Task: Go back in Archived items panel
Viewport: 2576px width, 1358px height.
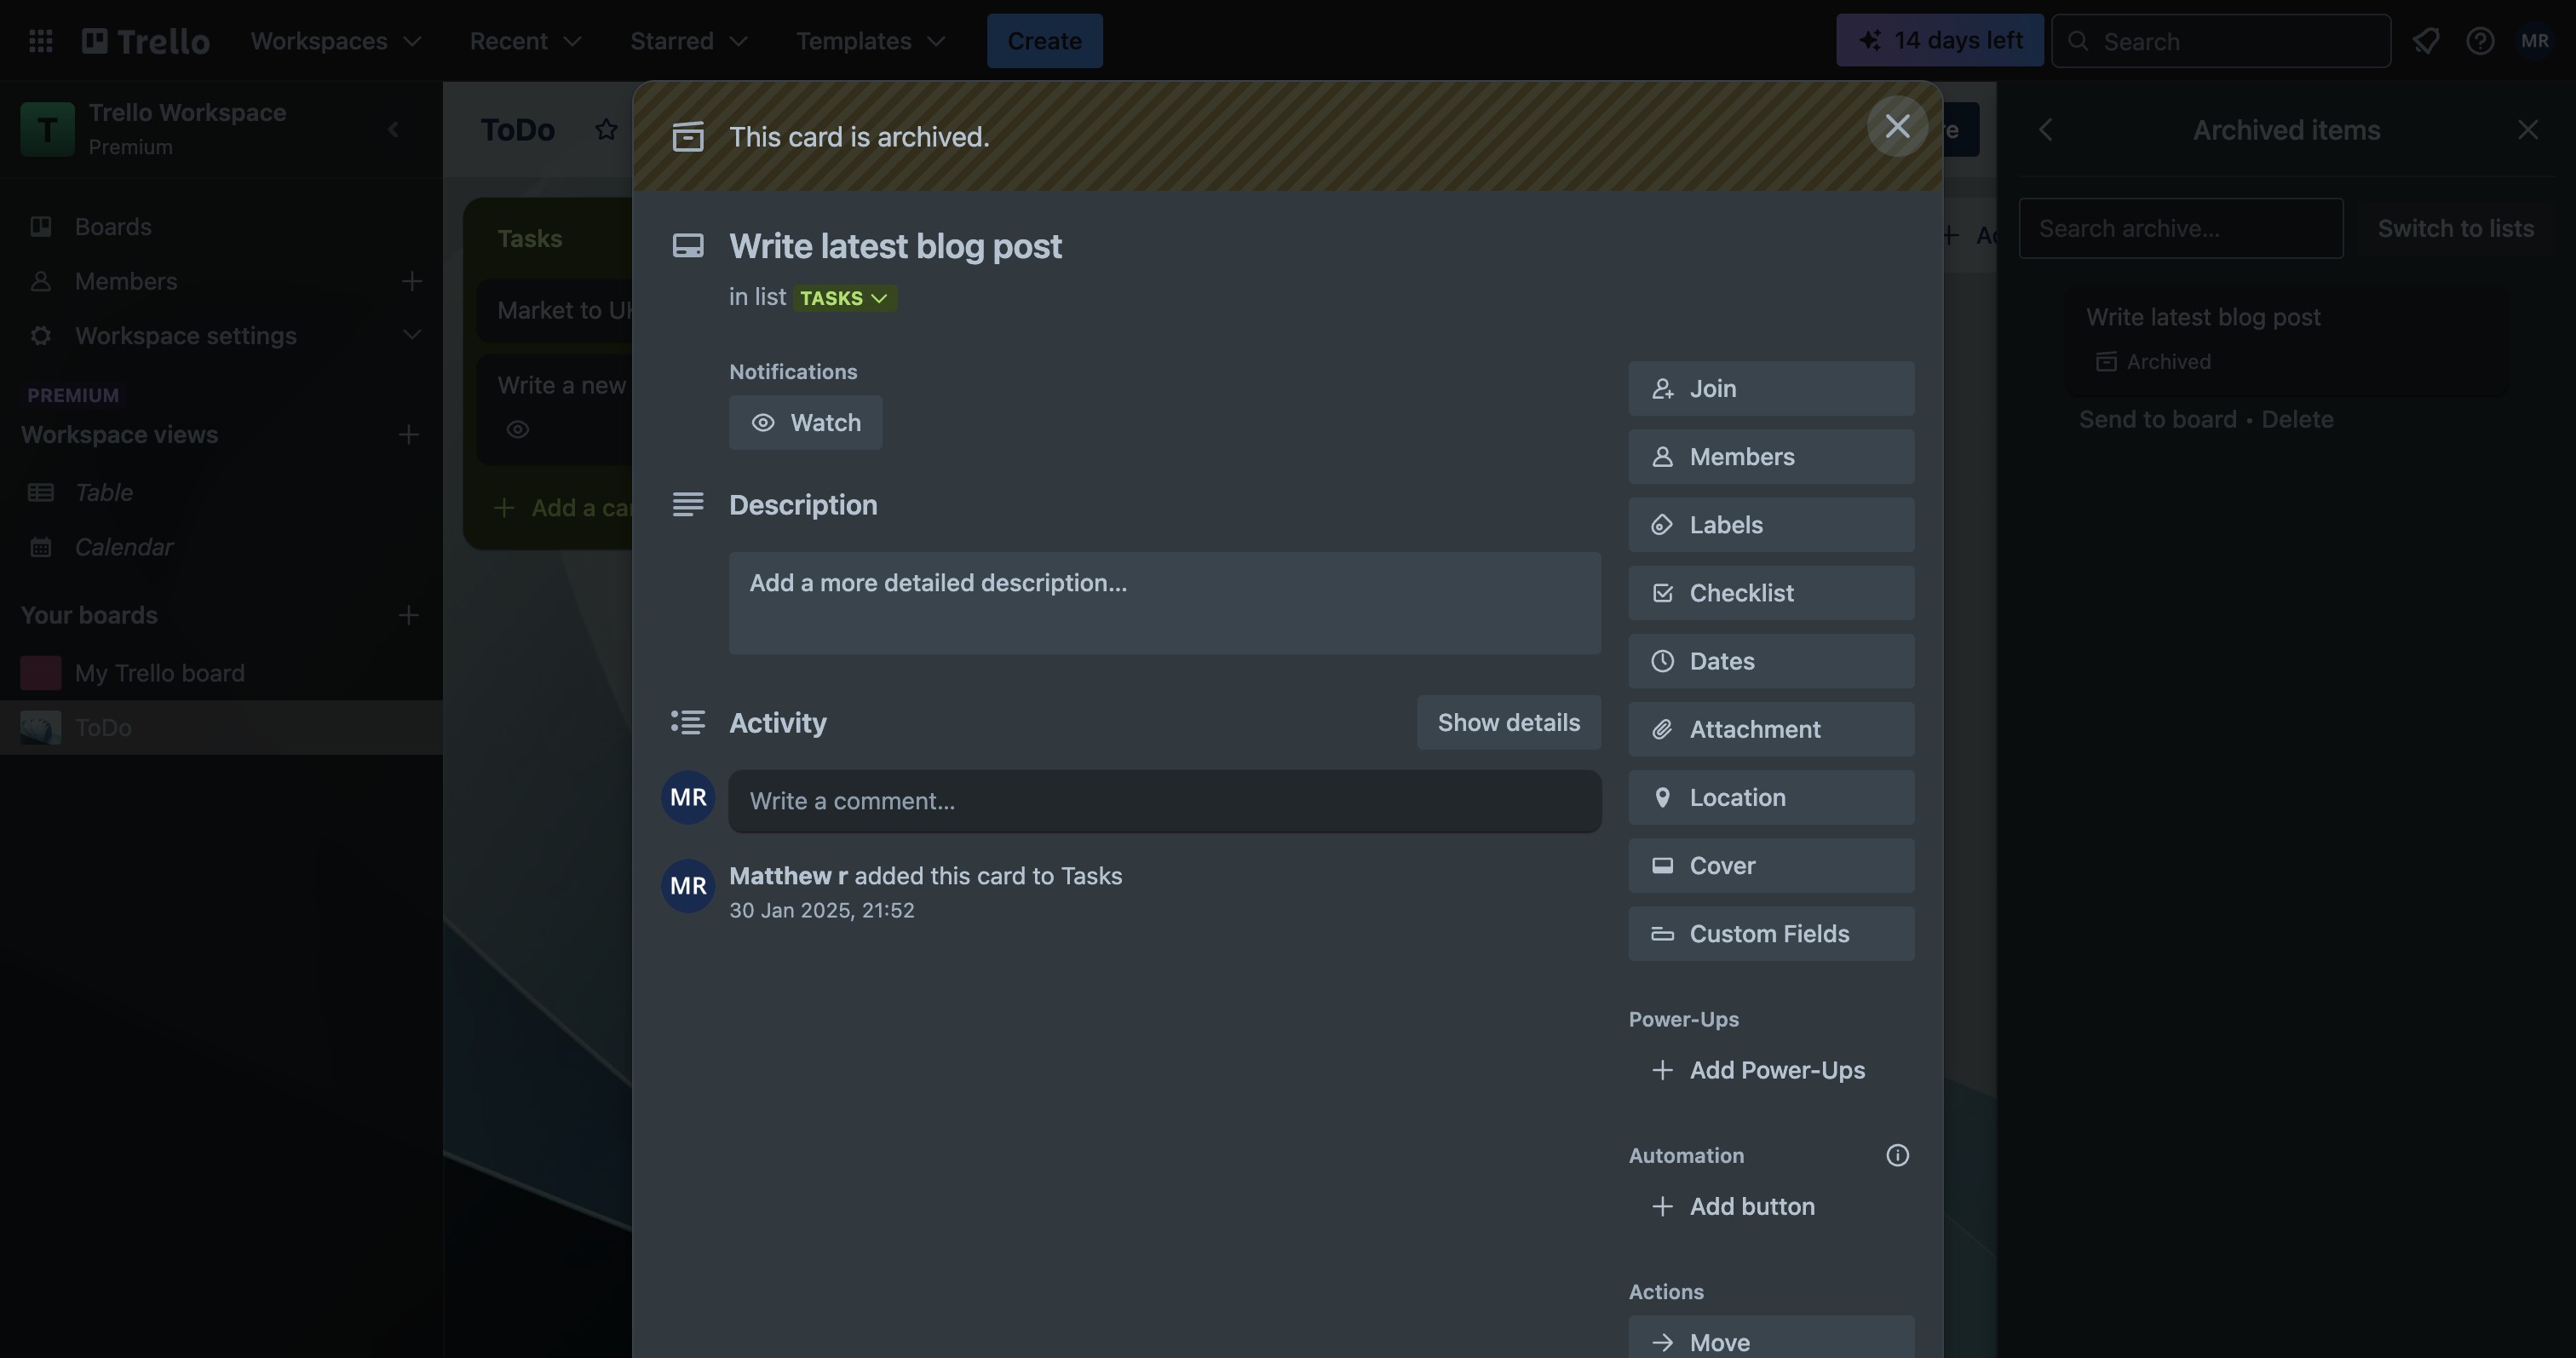Action: (2045, 129)
